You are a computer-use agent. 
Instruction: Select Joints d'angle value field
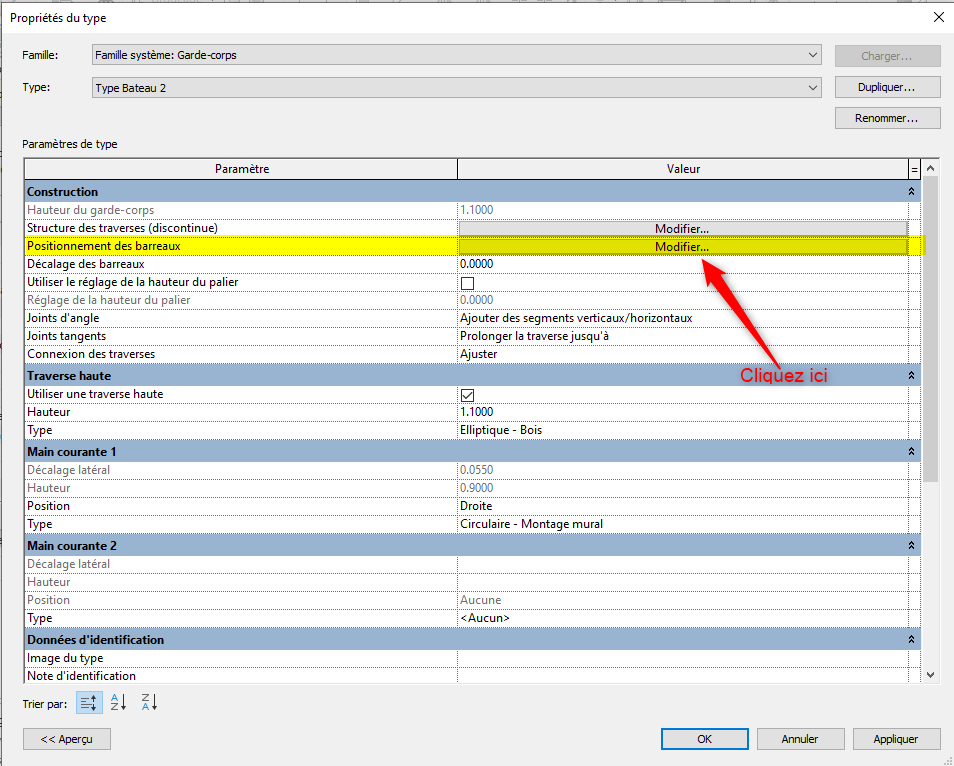click(x=683, y=318)
